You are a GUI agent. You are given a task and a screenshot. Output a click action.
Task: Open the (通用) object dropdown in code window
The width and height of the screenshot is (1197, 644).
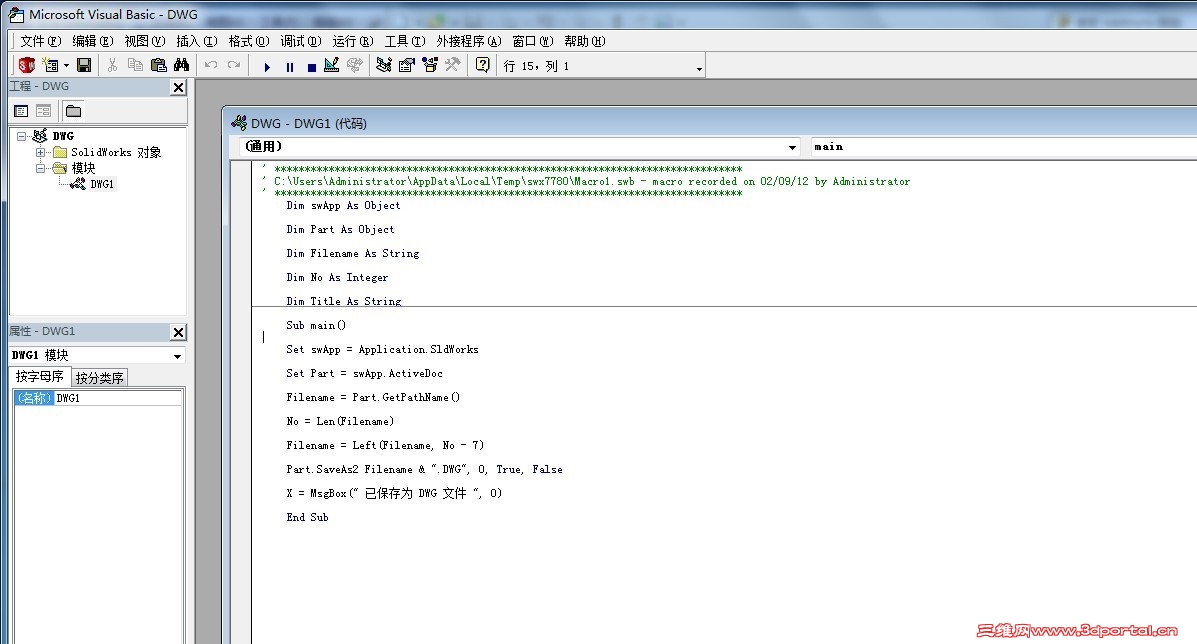[792, 147]
